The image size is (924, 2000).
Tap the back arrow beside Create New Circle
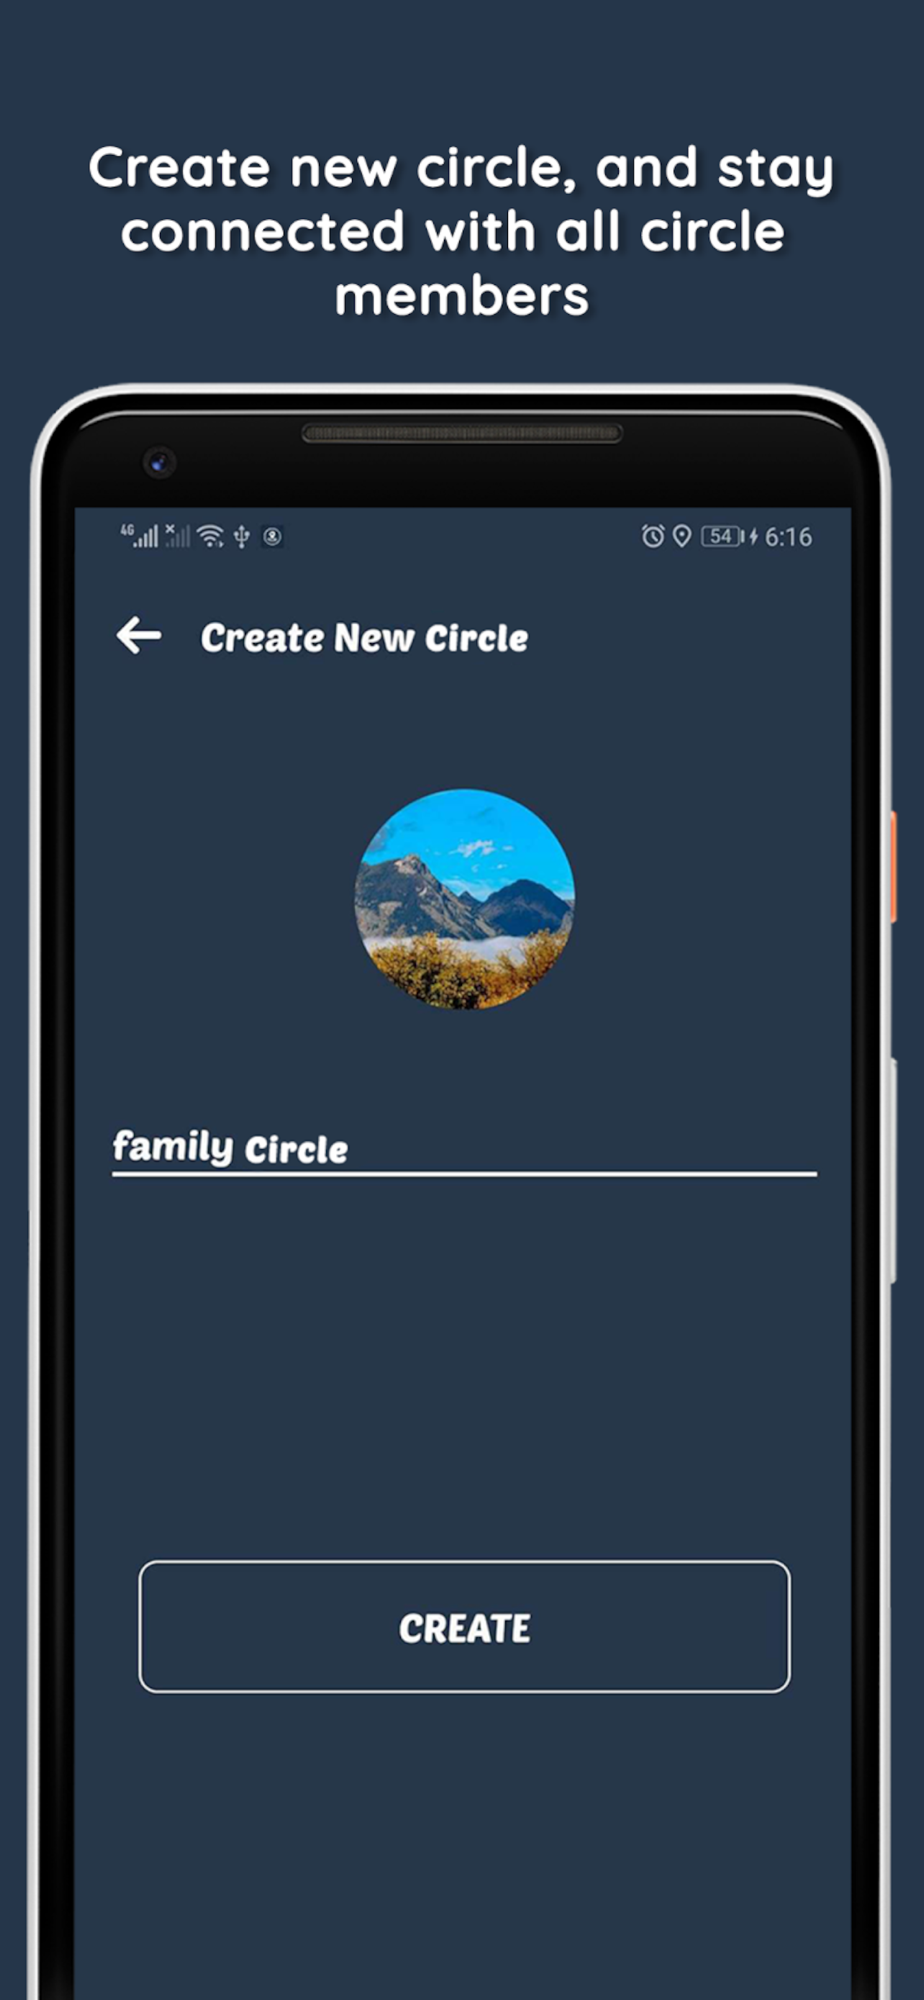(x=139, y=635)
